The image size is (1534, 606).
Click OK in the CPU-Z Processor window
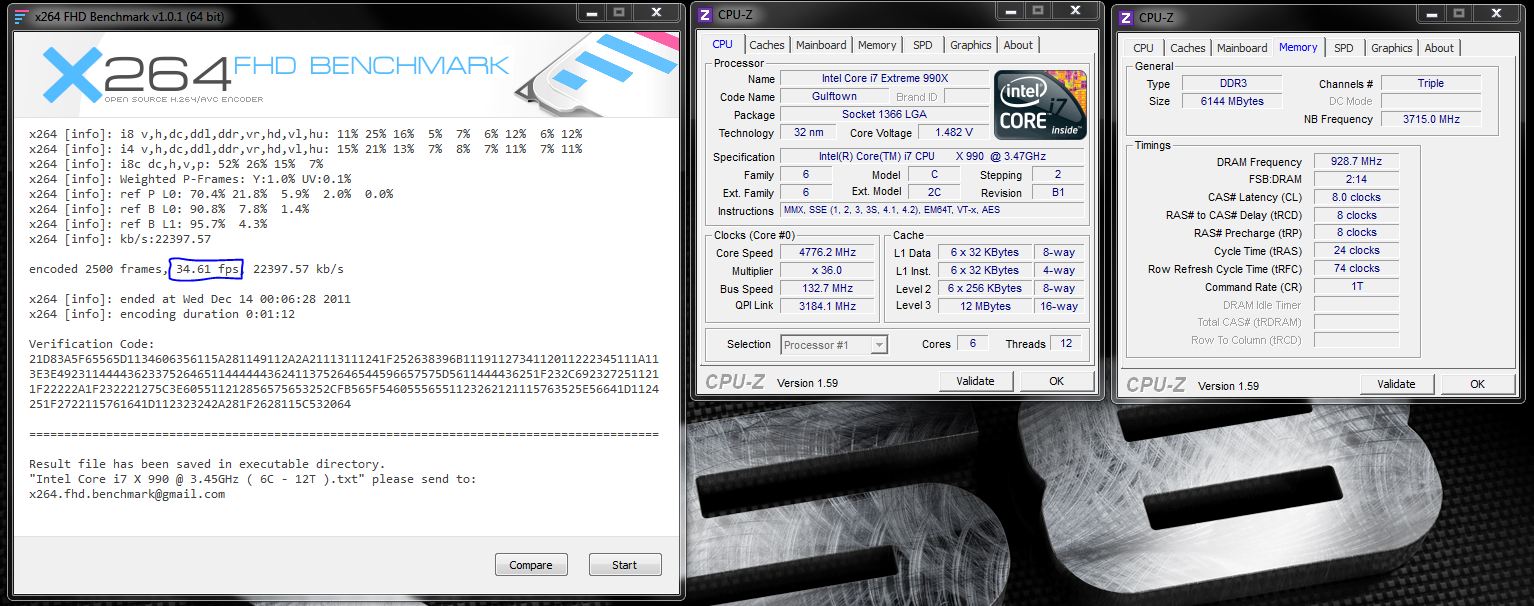[1056, 381]
